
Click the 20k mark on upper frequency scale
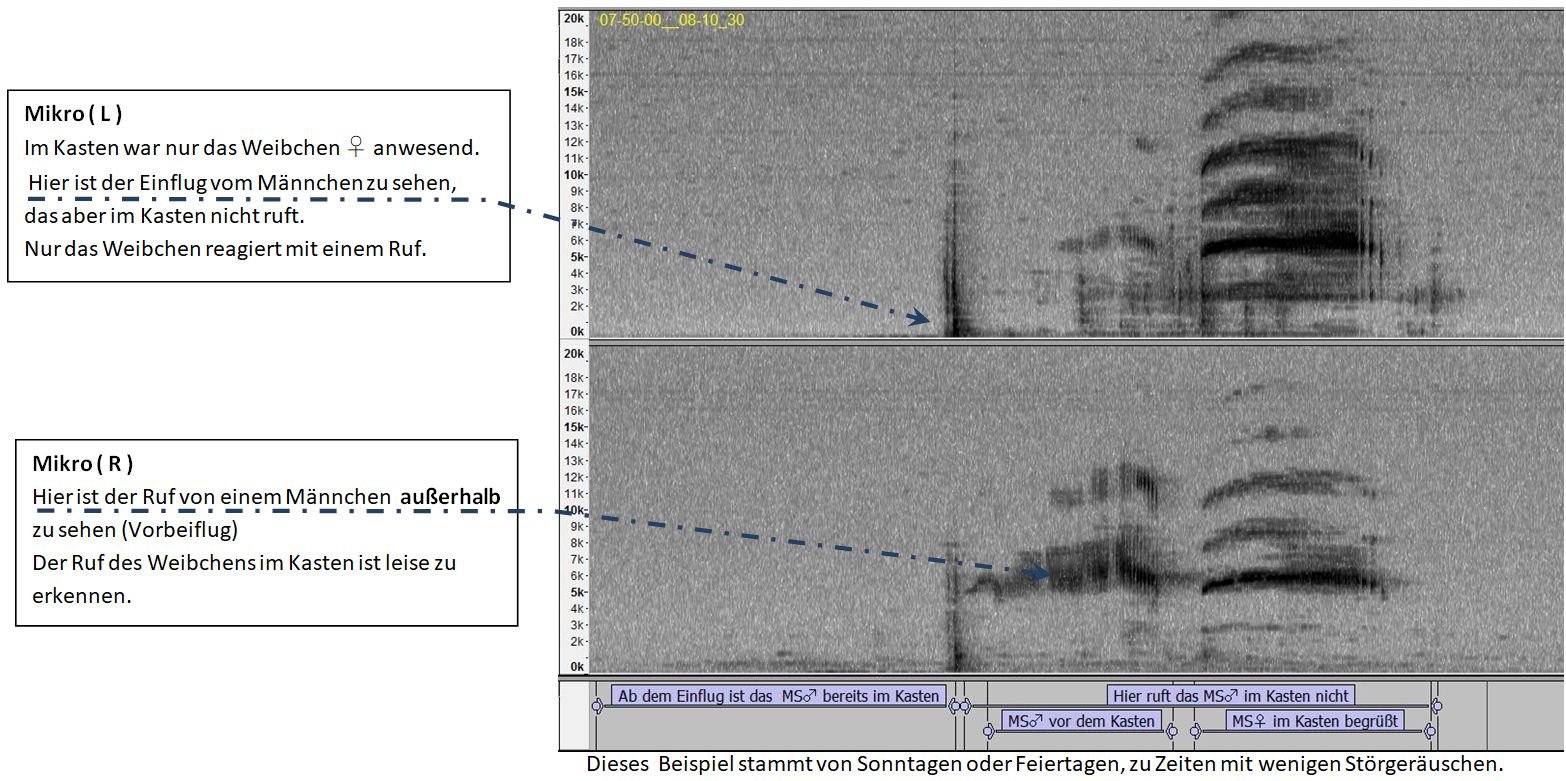pyautogui.click(x=573, y=19)
